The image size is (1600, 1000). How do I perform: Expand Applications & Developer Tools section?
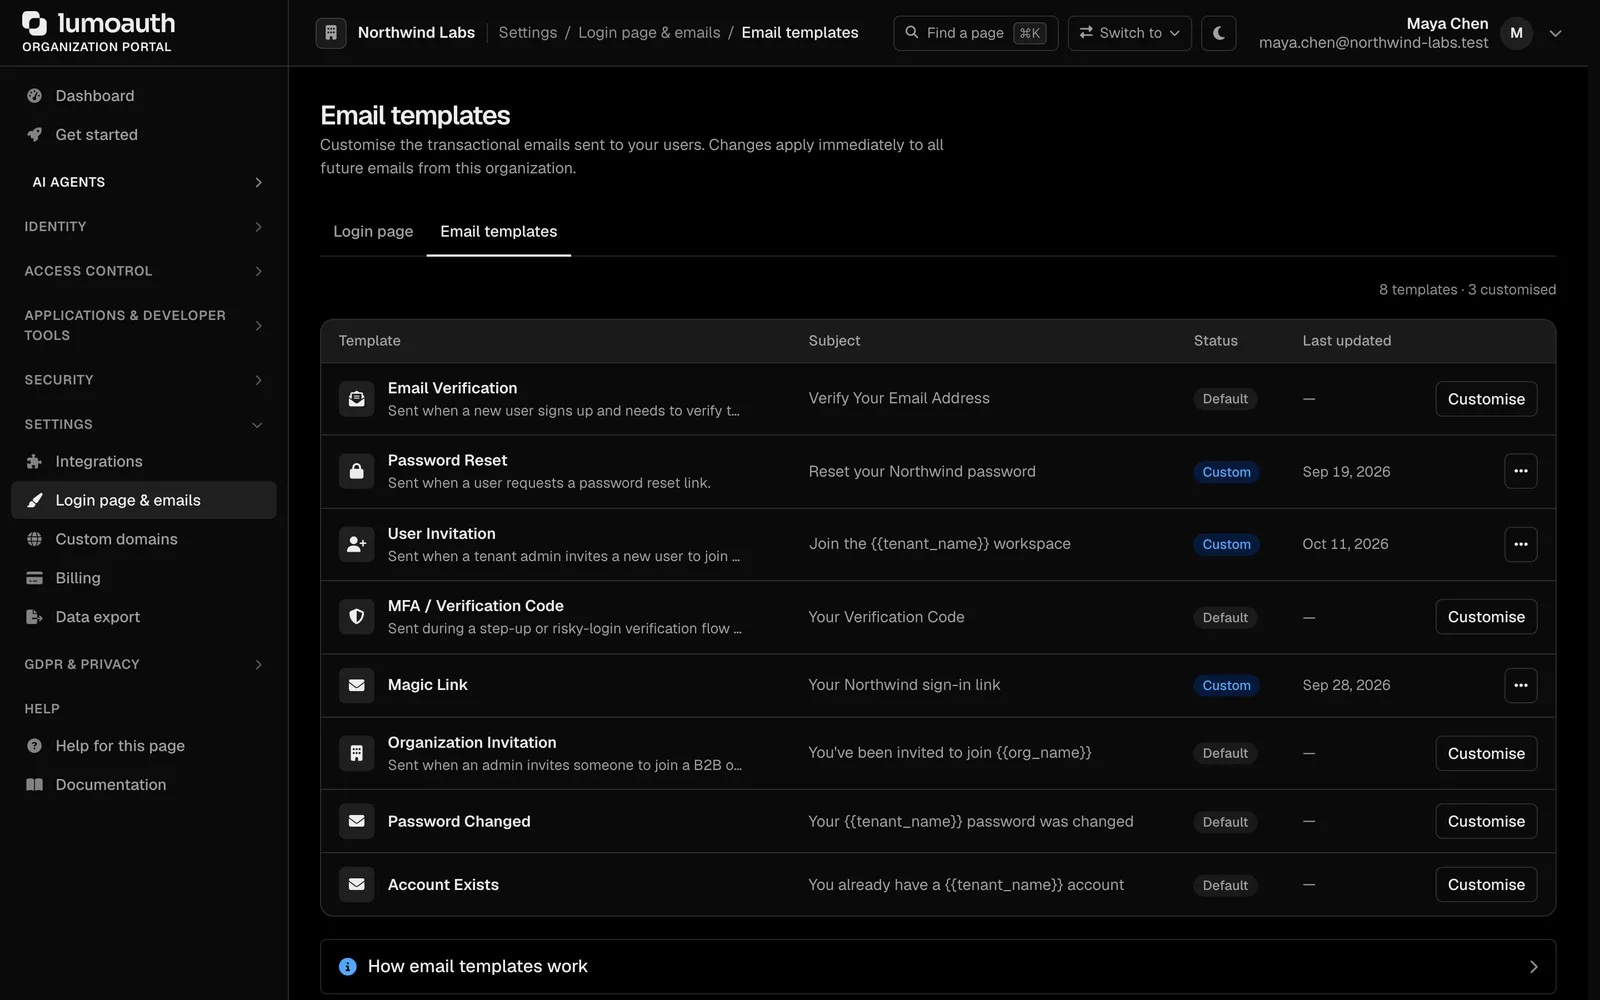144,325
